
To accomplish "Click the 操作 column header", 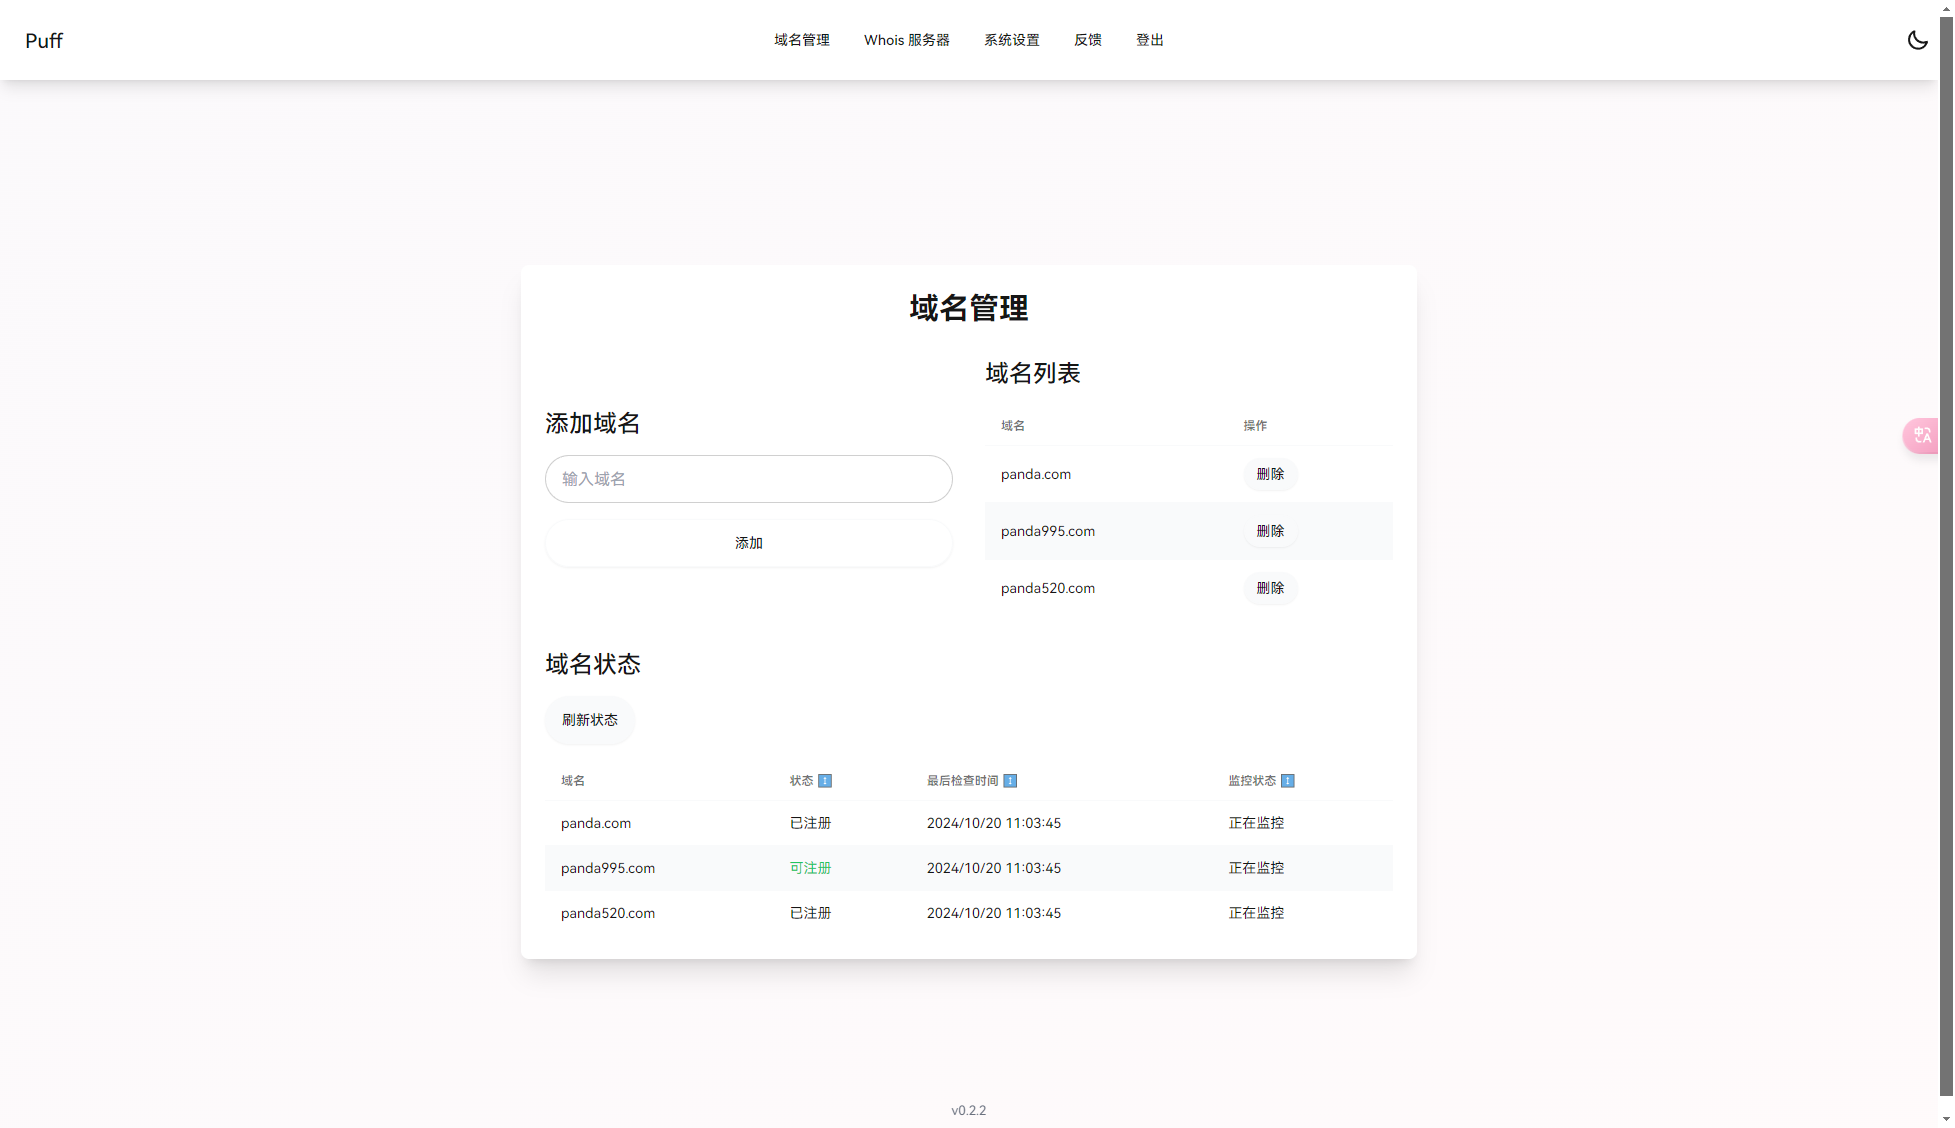I will click(x=1255, y=426).
